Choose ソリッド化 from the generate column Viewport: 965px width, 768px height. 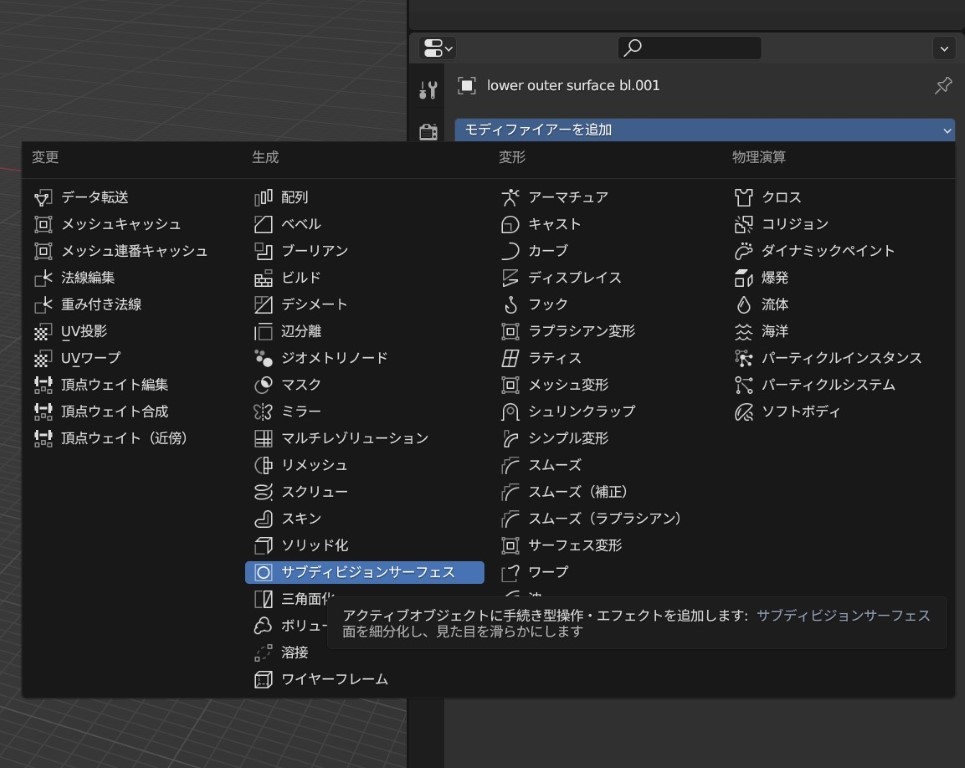(x=314, y=545)
